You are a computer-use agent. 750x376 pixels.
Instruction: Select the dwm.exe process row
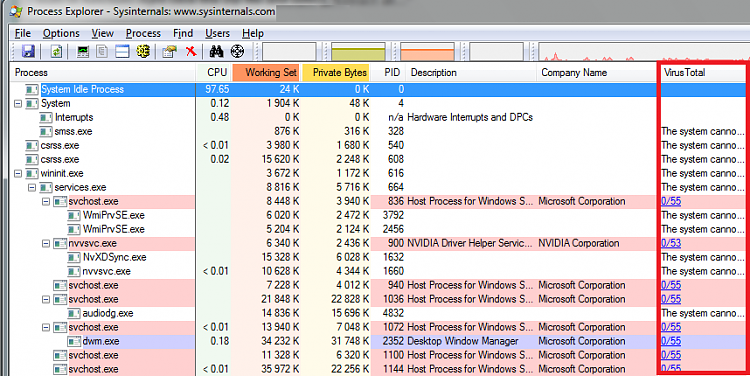coord(378,342)
